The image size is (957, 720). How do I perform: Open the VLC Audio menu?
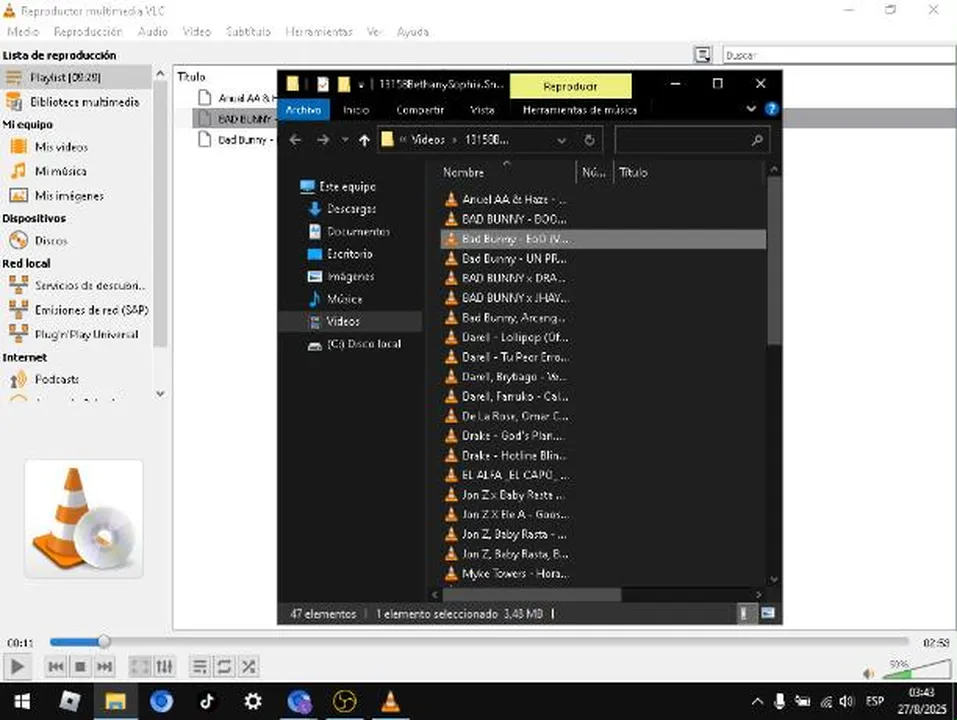pyautogui.click(x=153, y=31)
